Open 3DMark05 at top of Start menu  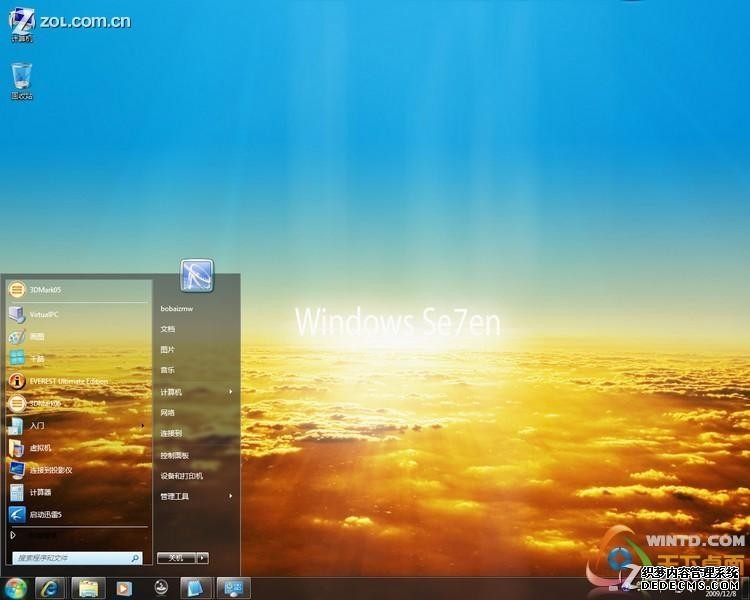click(x=45, y=290)
